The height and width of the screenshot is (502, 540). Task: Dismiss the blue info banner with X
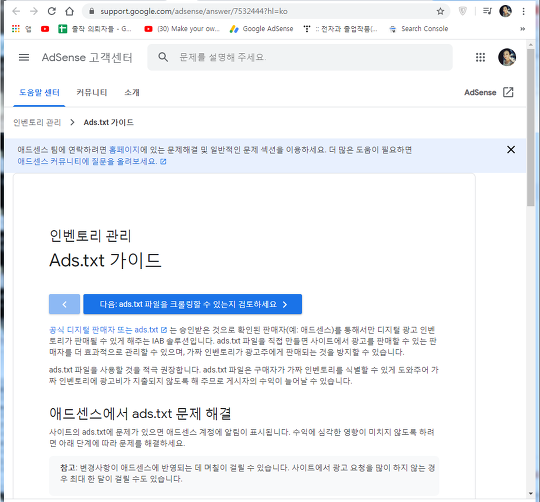coord(511,149)
